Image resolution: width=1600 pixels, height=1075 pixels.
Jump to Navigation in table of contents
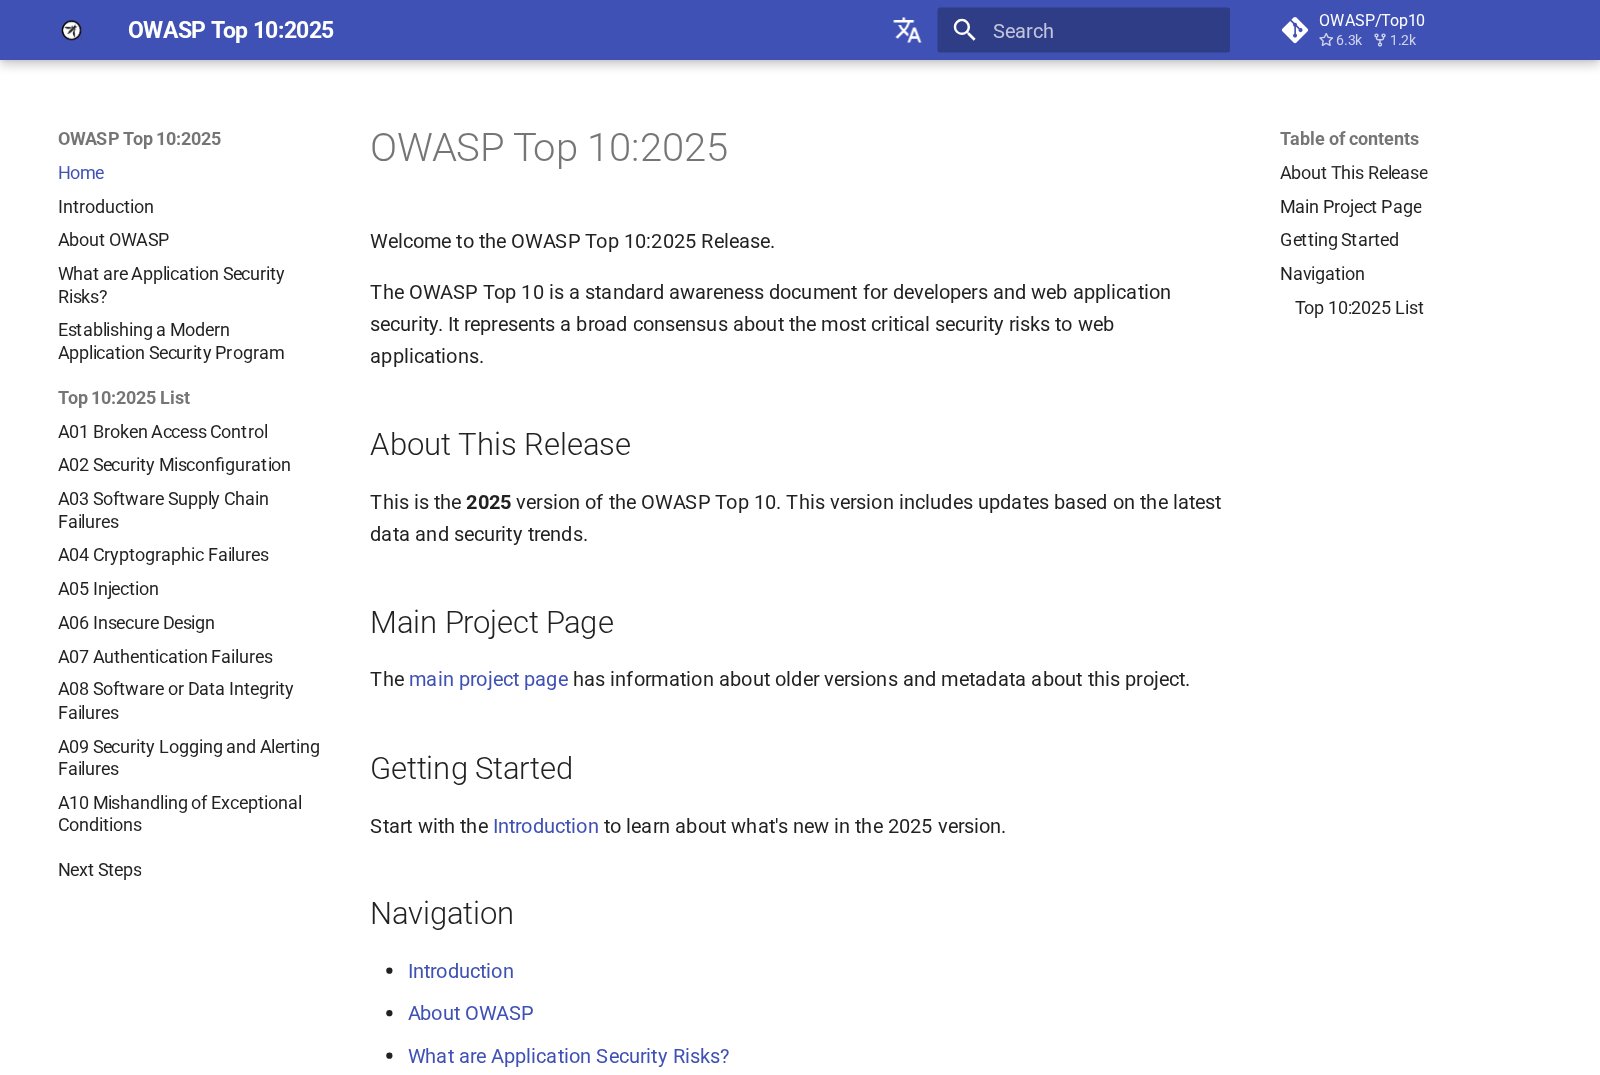pyautogui.click(x=1322, y=274)
